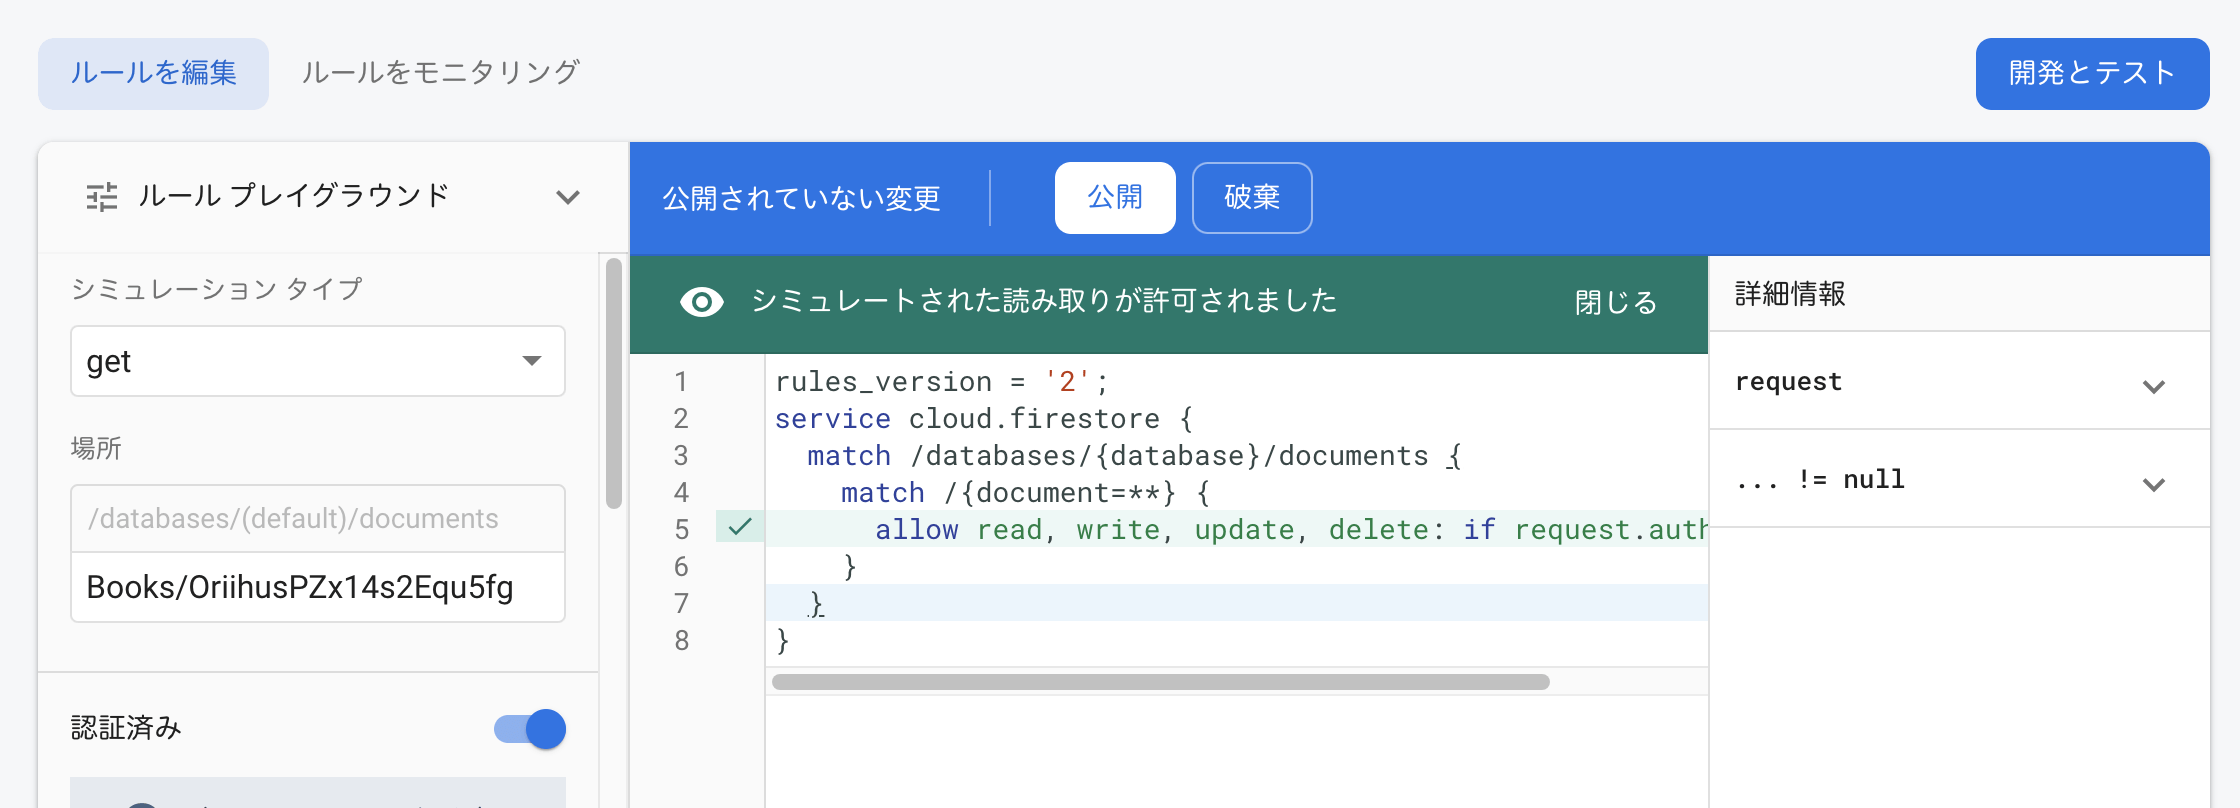Click the code editor horizontal scrollbar
Image resolution: width=2240 pixels, height=808 pixels.
[1160, 682]
